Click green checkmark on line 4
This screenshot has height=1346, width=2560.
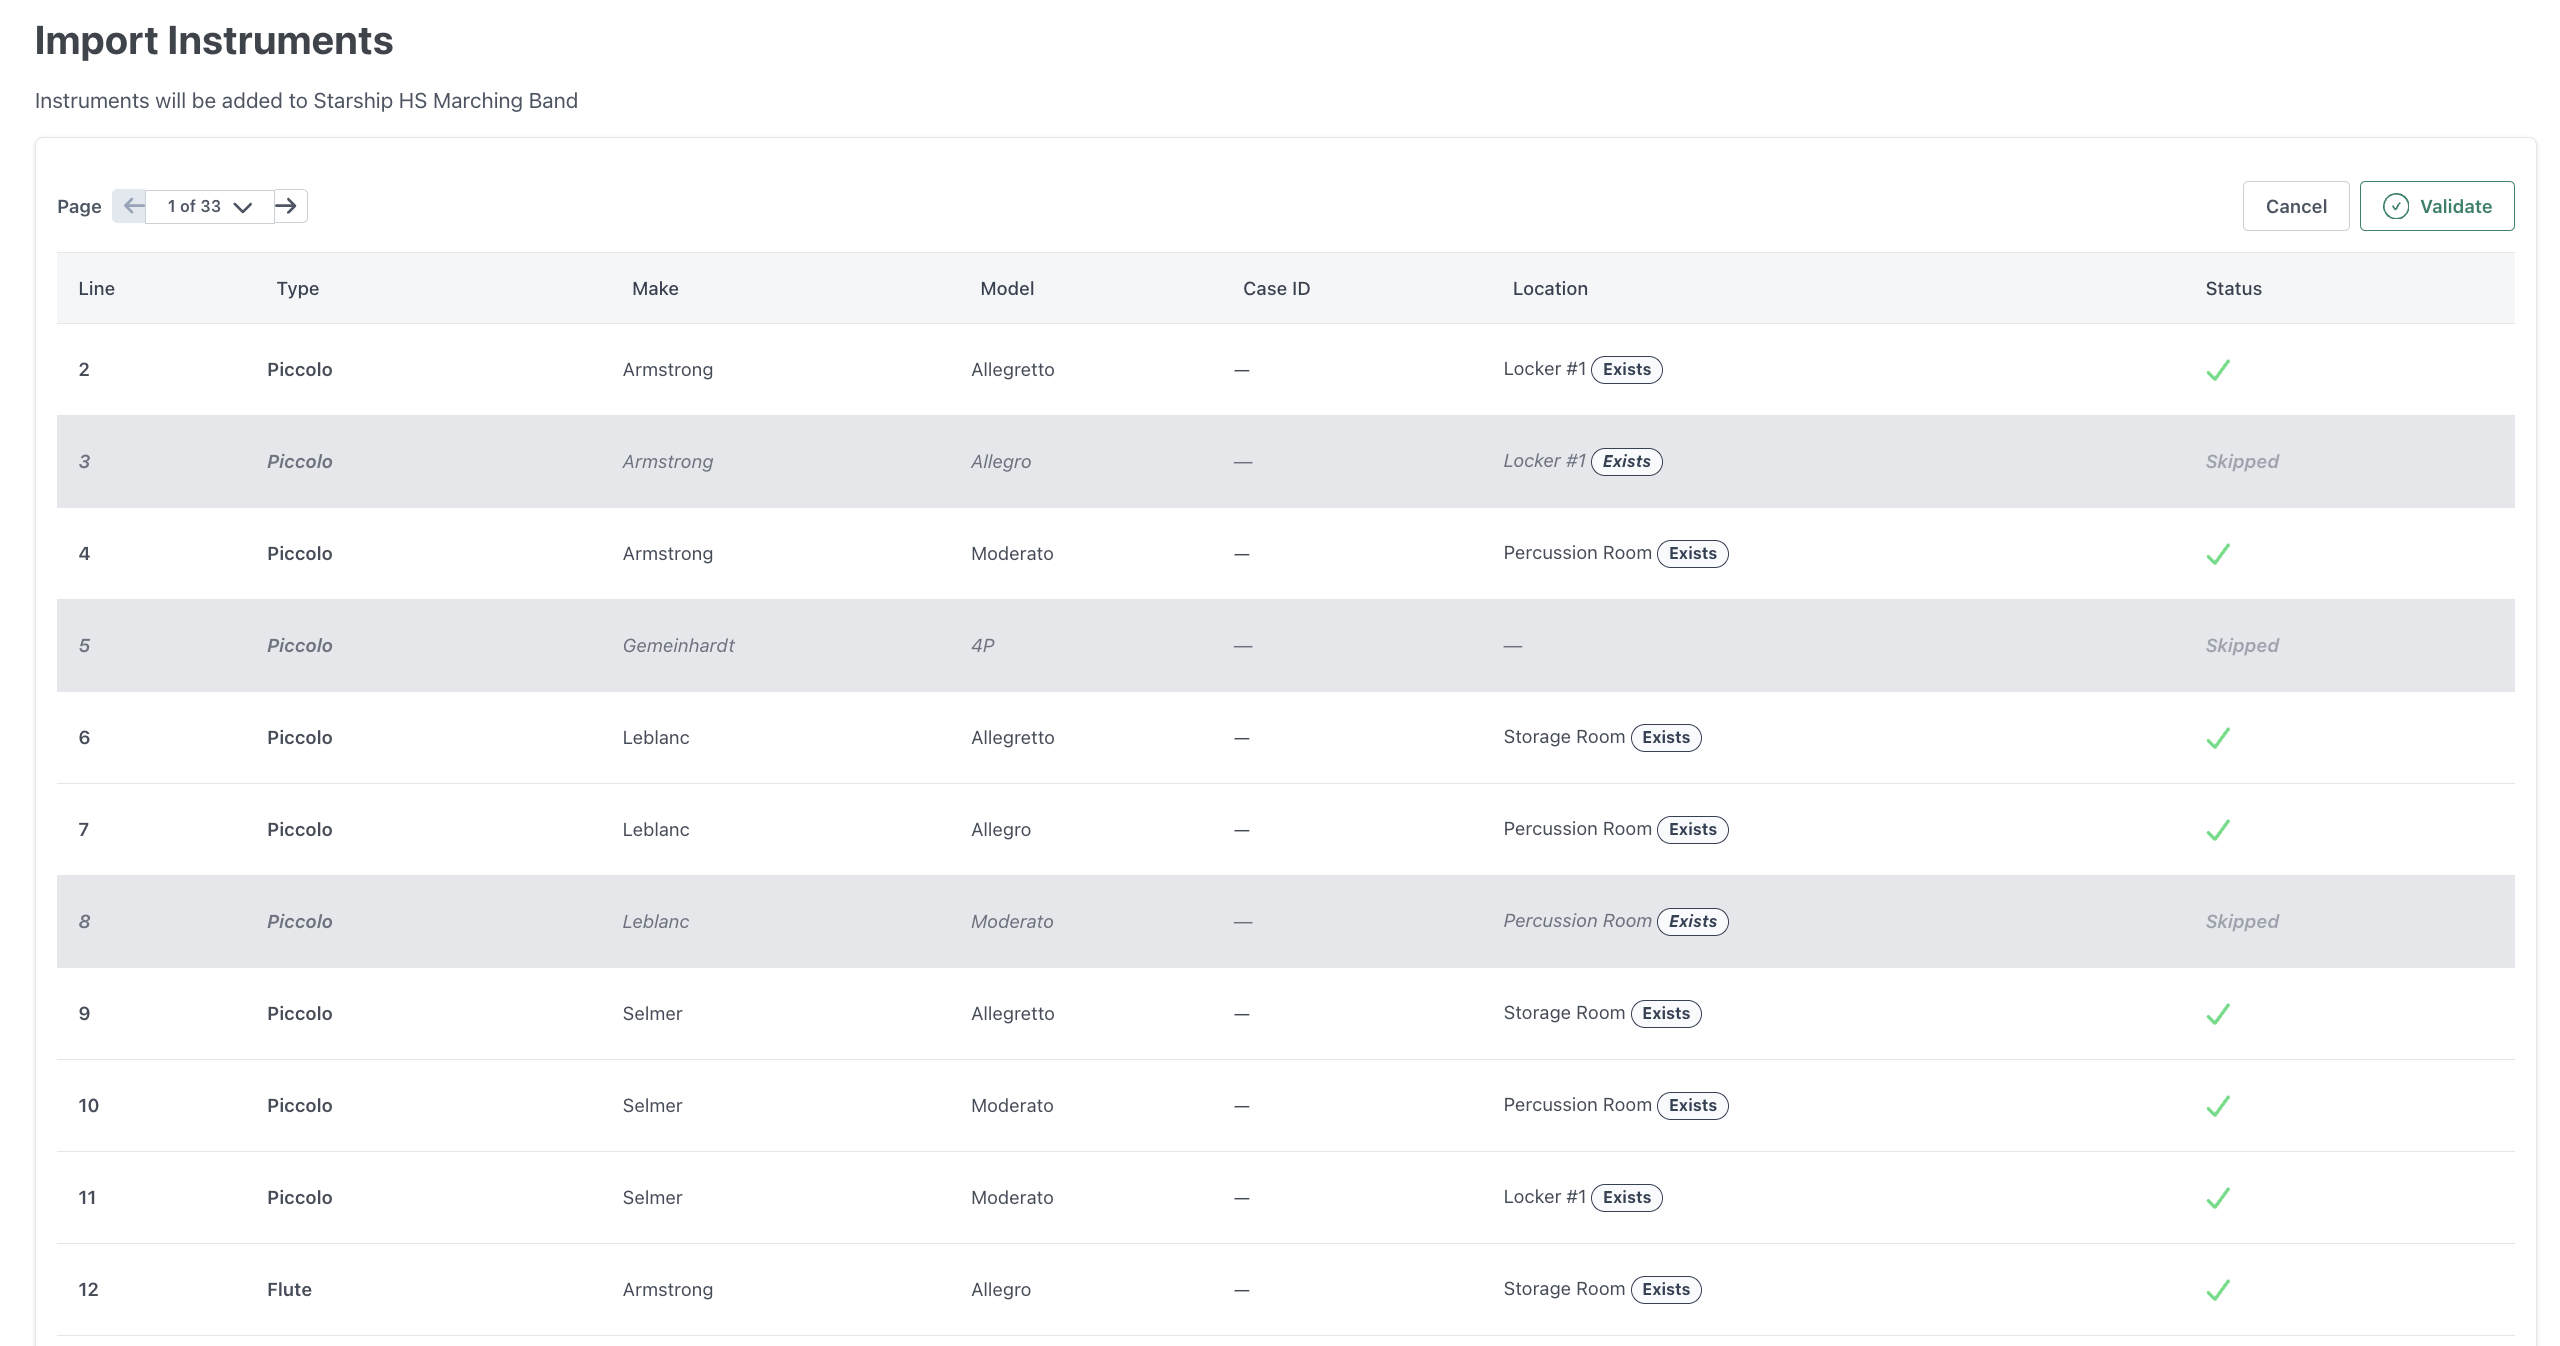point(2217,554)
